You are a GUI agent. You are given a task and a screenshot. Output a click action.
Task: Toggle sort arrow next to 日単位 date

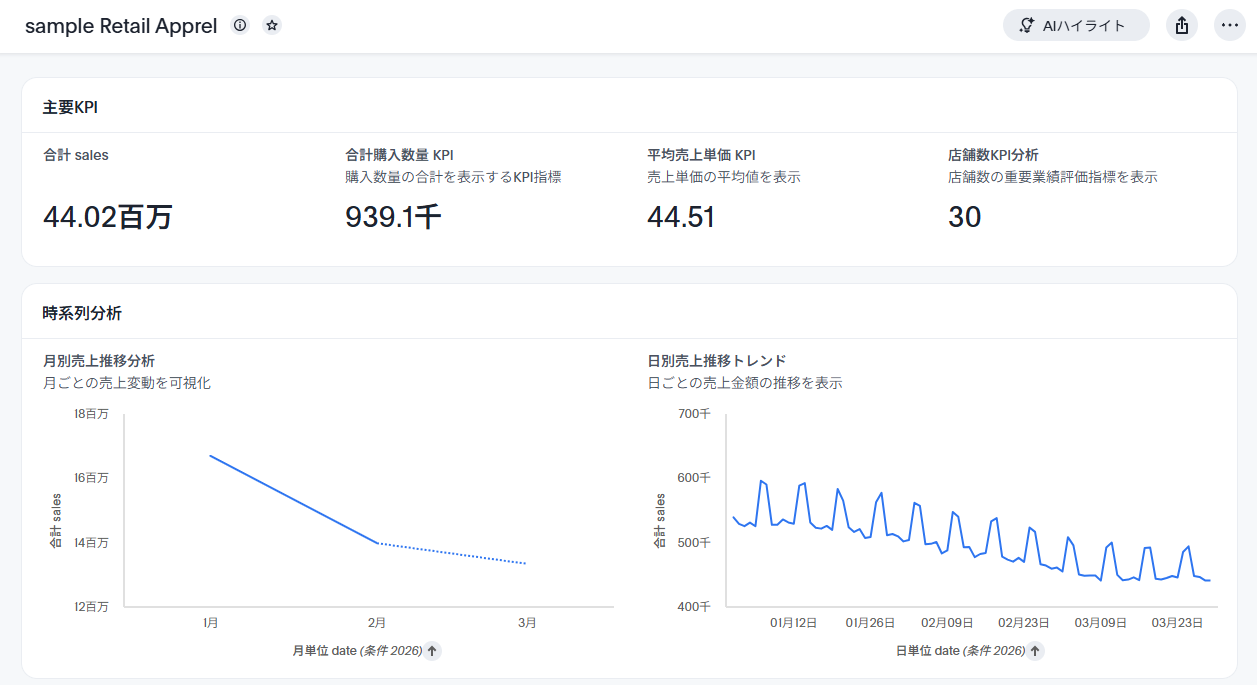click(1035, 651)
